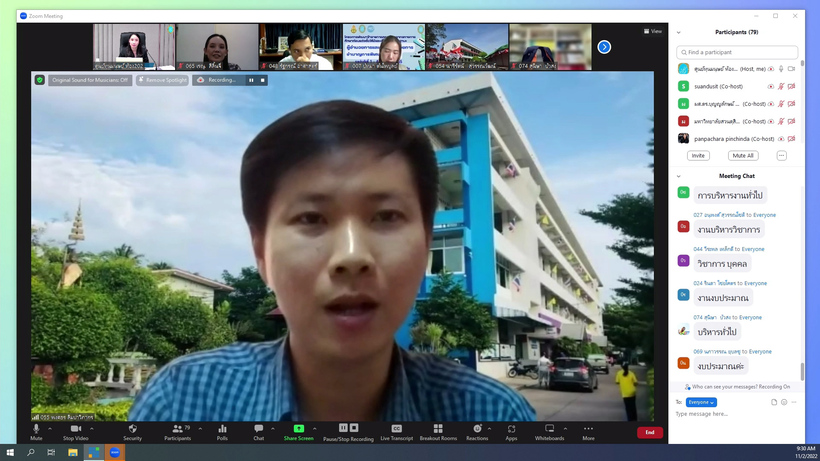The width and height of the screenshot is (820, 461).
Task: Open the Polls bar-chart icon
Action: click(222, 429)
